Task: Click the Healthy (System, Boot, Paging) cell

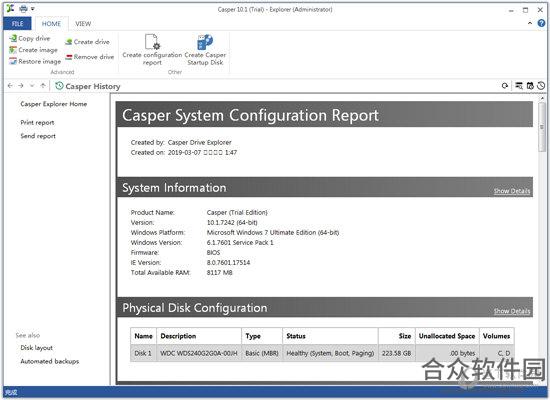Action: point(330,353)
